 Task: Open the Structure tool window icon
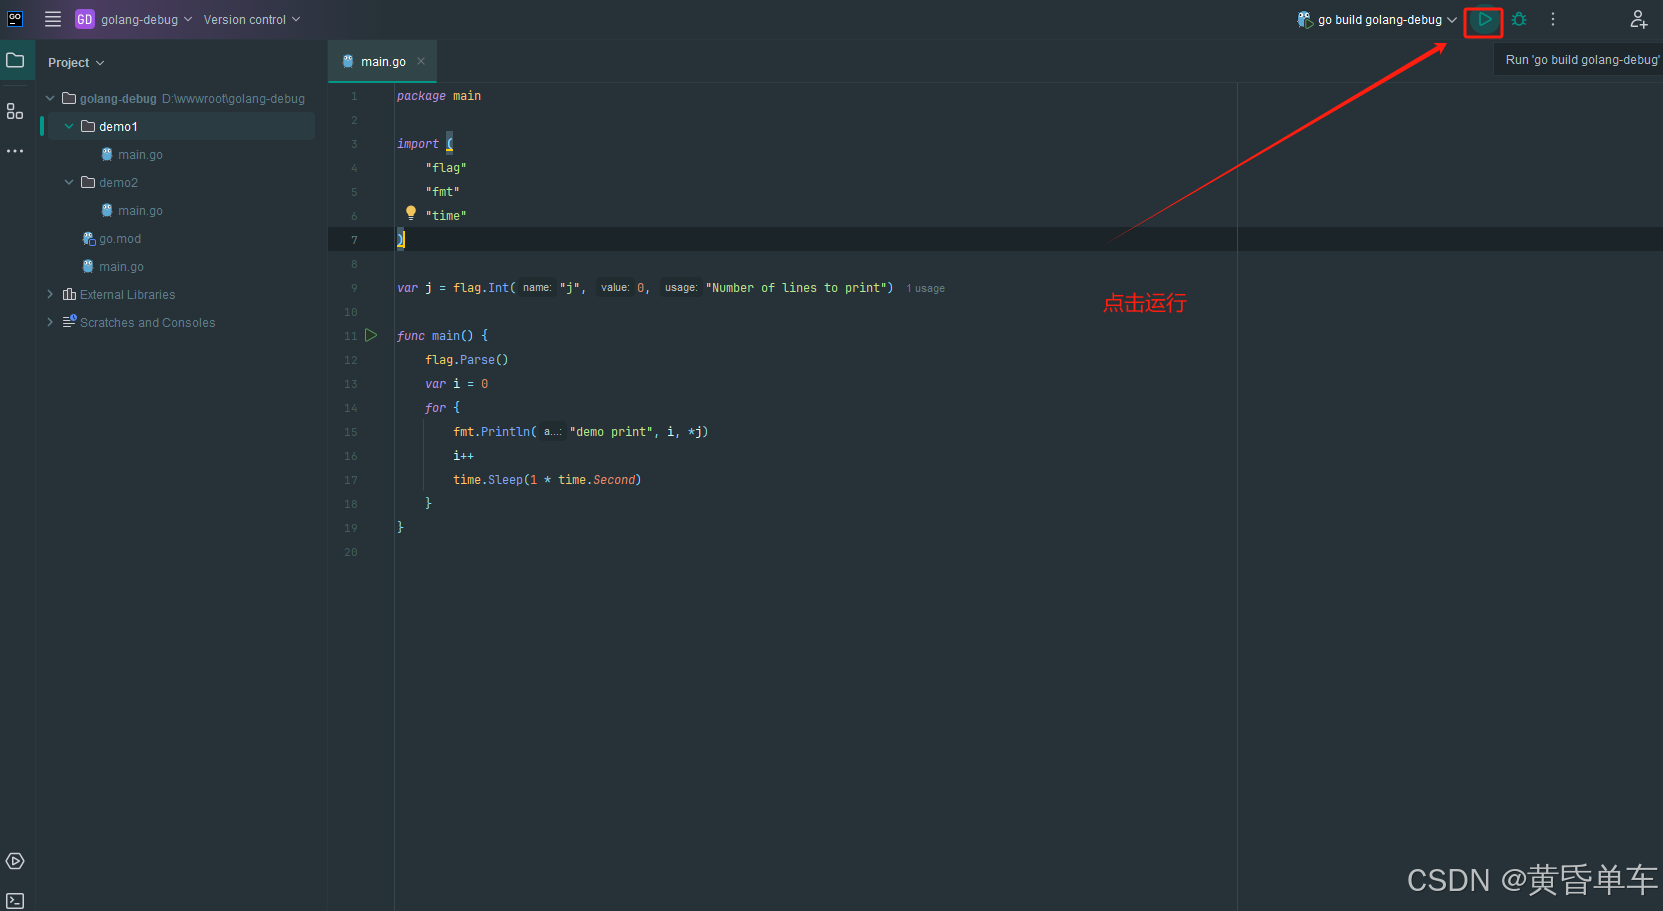tap(15, 111)
